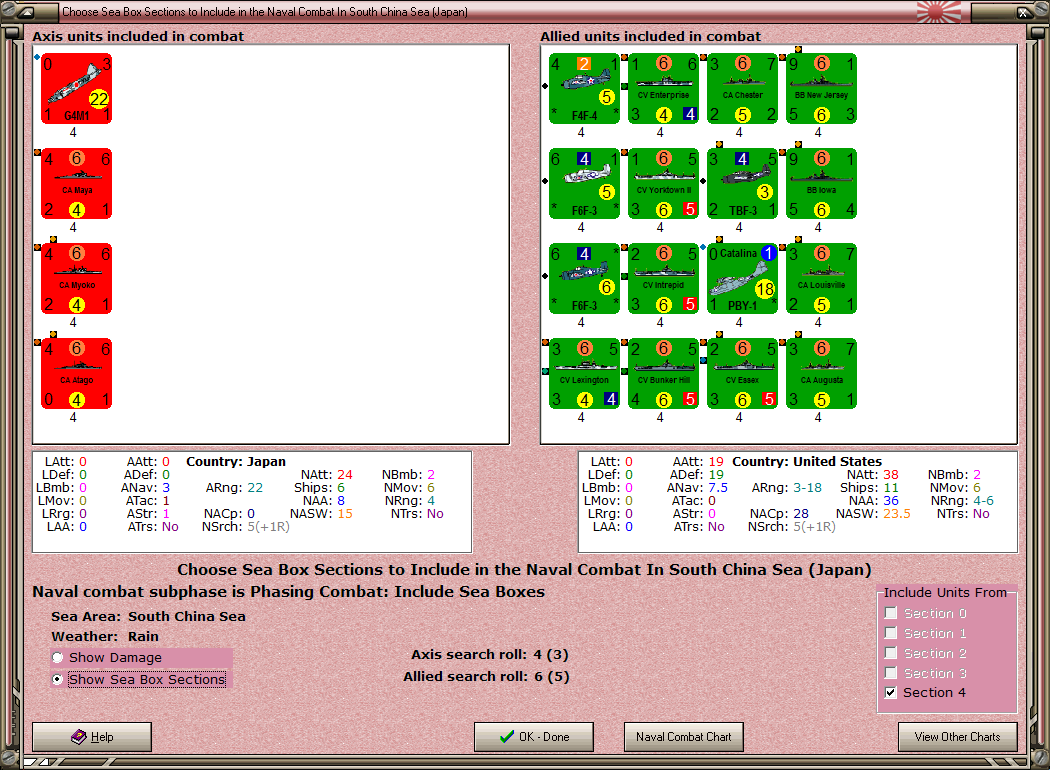Choose the Show Sea Box Sections option
Screen dimensions: 1050x770
click(58, 680)
